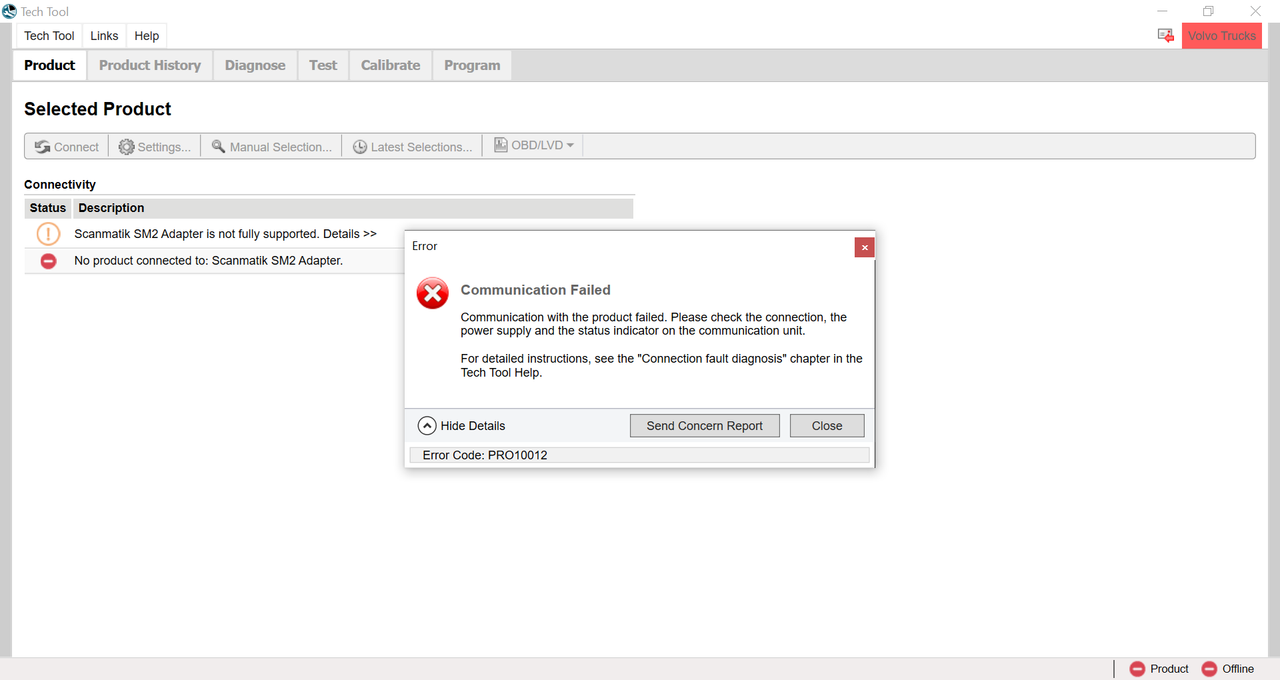Click the notification icon beside Volvo Trucks

pos(1166,36)
